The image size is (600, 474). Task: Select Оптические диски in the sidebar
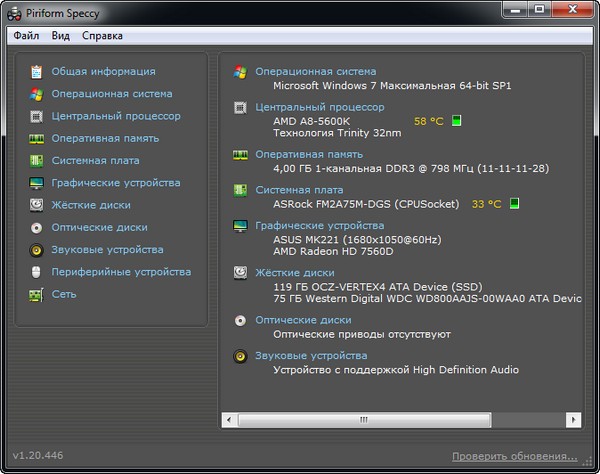[99, 227]
